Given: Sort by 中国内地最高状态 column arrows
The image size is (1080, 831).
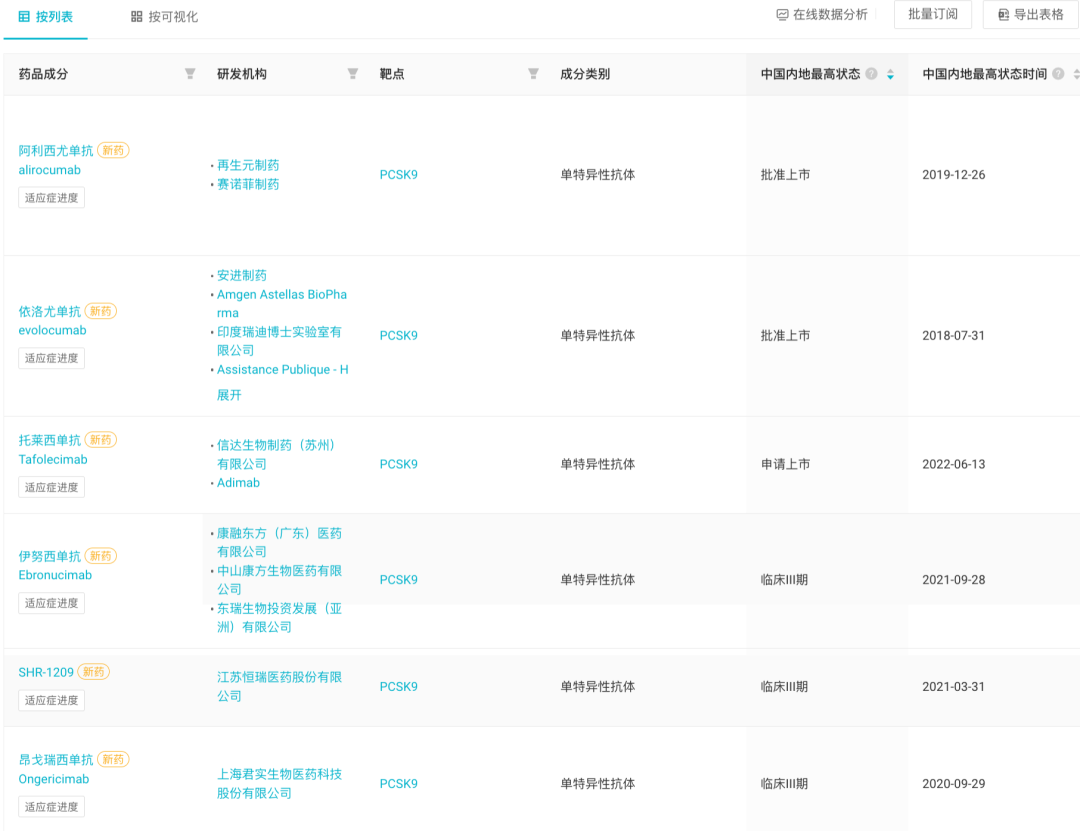Looking at the screenshot, I should [x=891, y=74].
